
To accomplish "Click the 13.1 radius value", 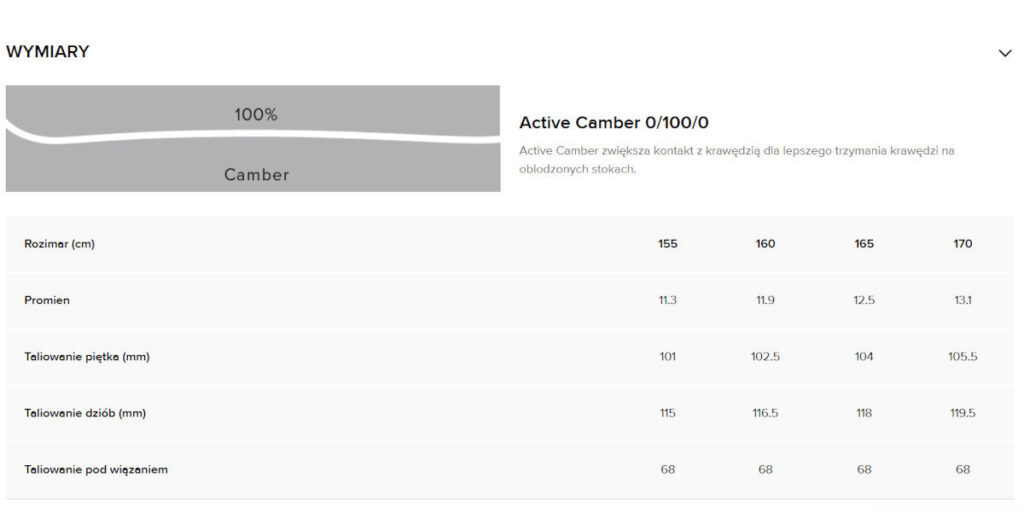I will (962, 300).
